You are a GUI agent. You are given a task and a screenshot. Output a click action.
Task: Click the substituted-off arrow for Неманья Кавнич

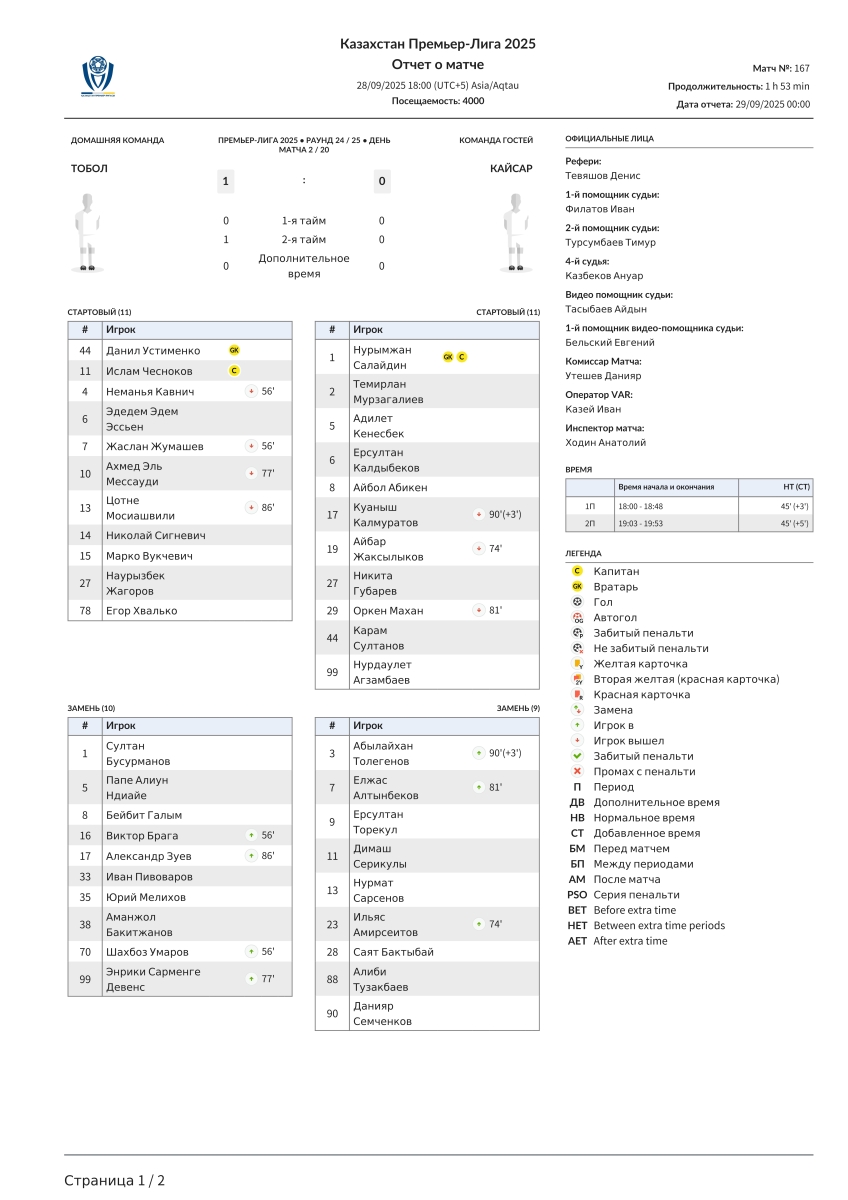tap(251, 392)
